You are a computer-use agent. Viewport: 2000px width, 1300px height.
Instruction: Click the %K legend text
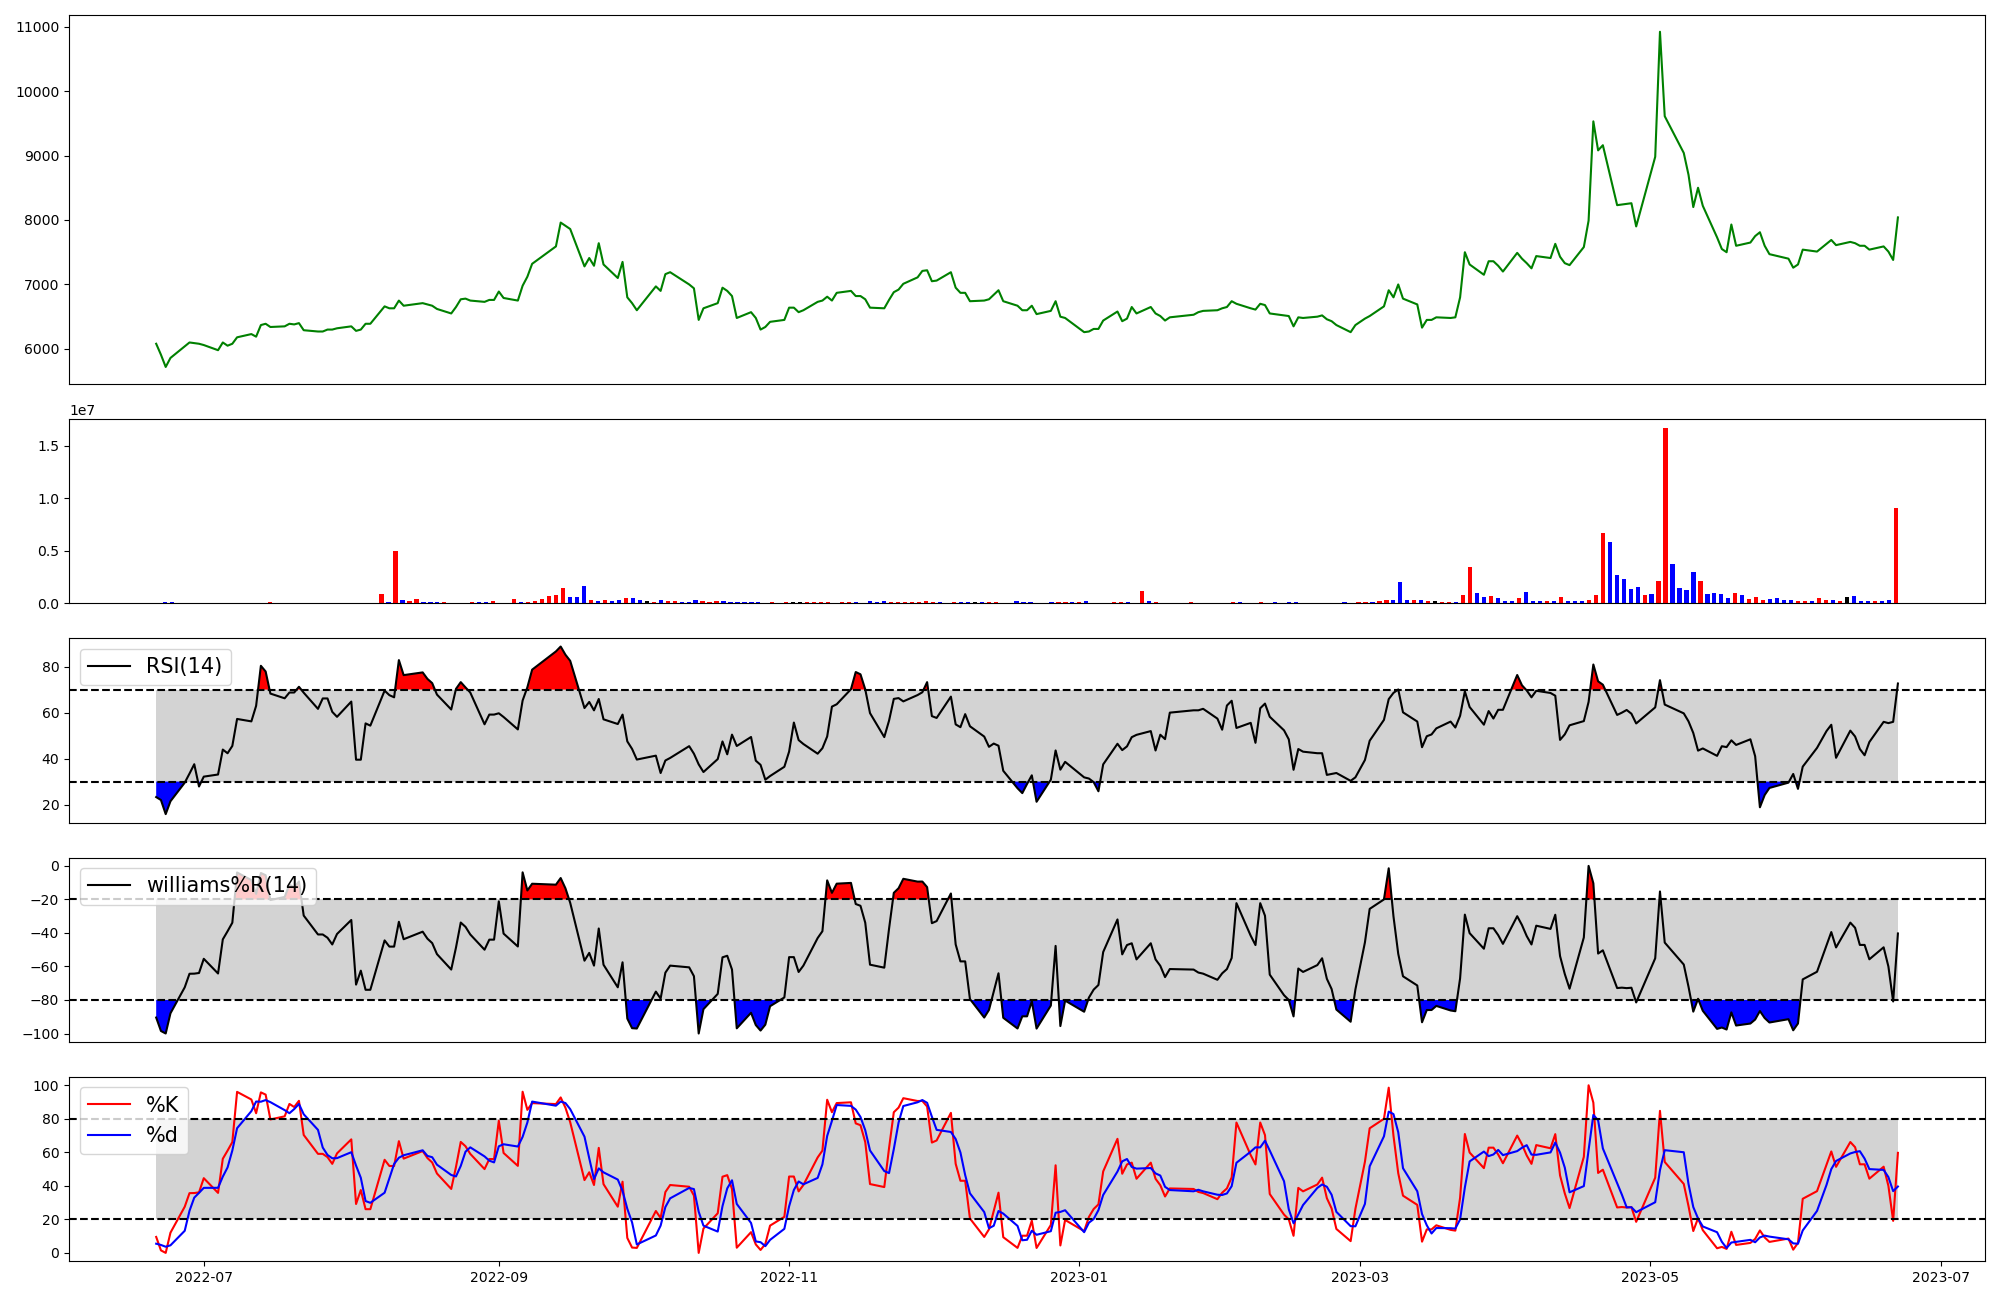point(162,1105)
